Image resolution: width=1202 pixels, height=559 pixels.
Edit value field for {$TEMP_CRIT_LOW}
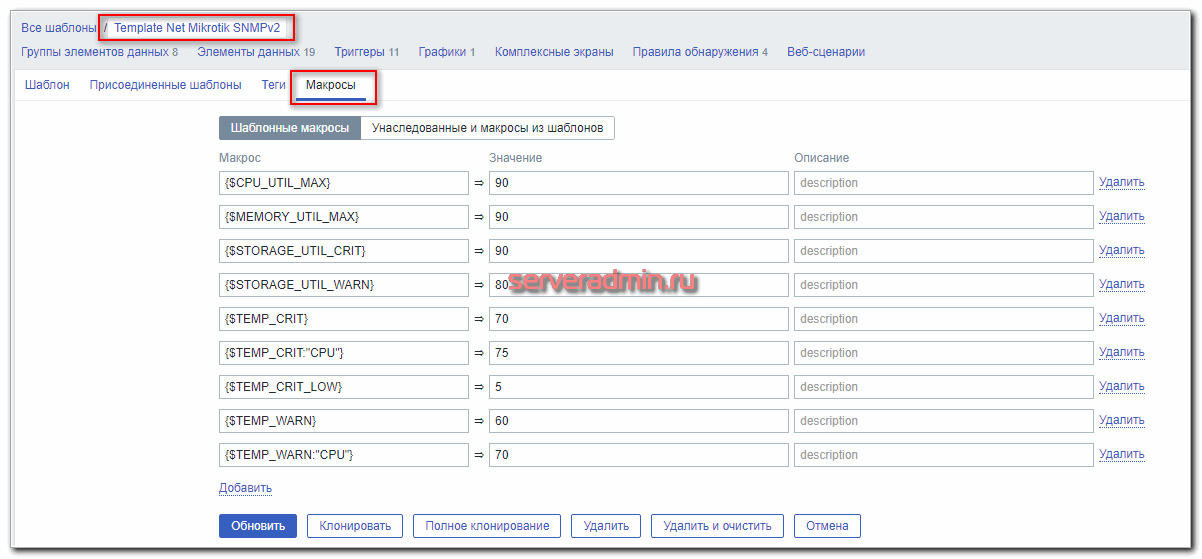638,387
